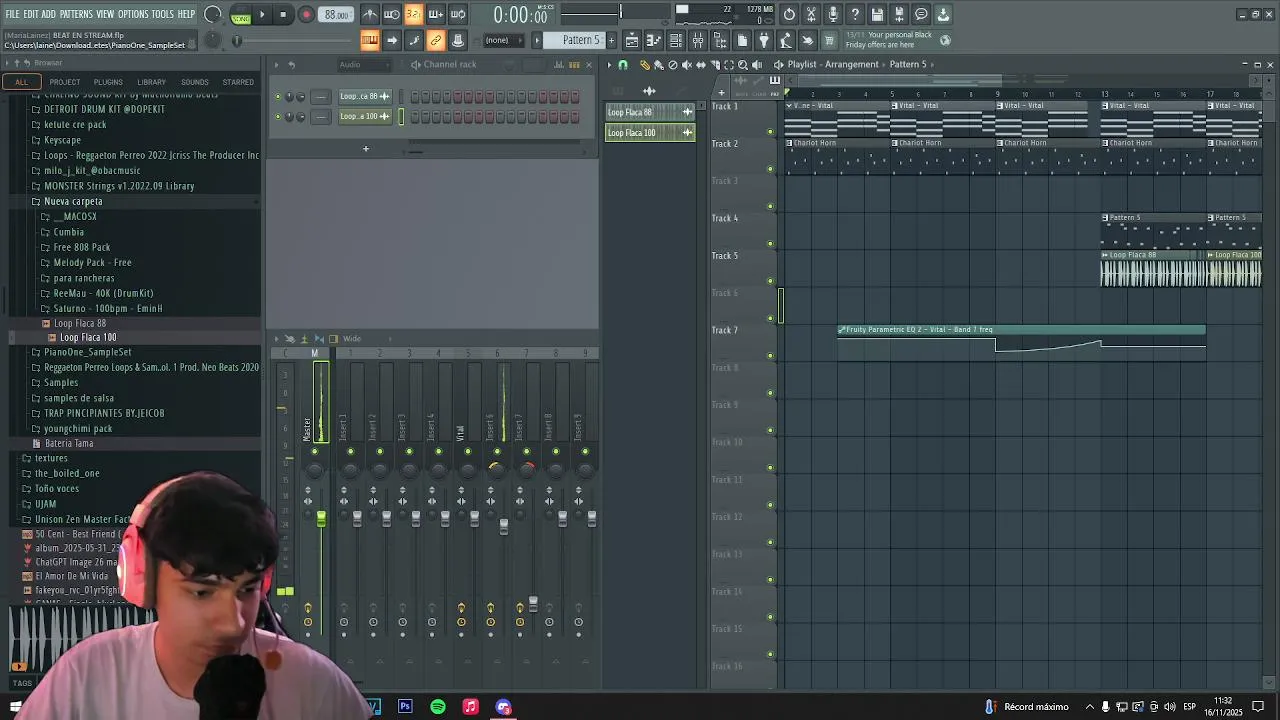Expand the samples de salsa folder
The height and width of the screenshot is (720, 1280).
pos(79,398)
